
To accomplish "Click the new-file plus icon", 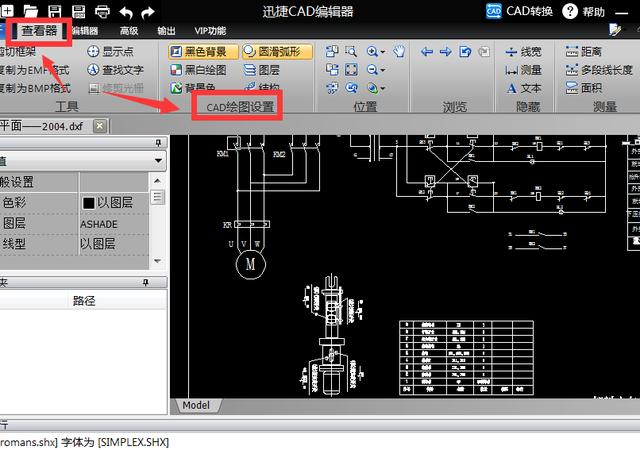I will point(7,11).
